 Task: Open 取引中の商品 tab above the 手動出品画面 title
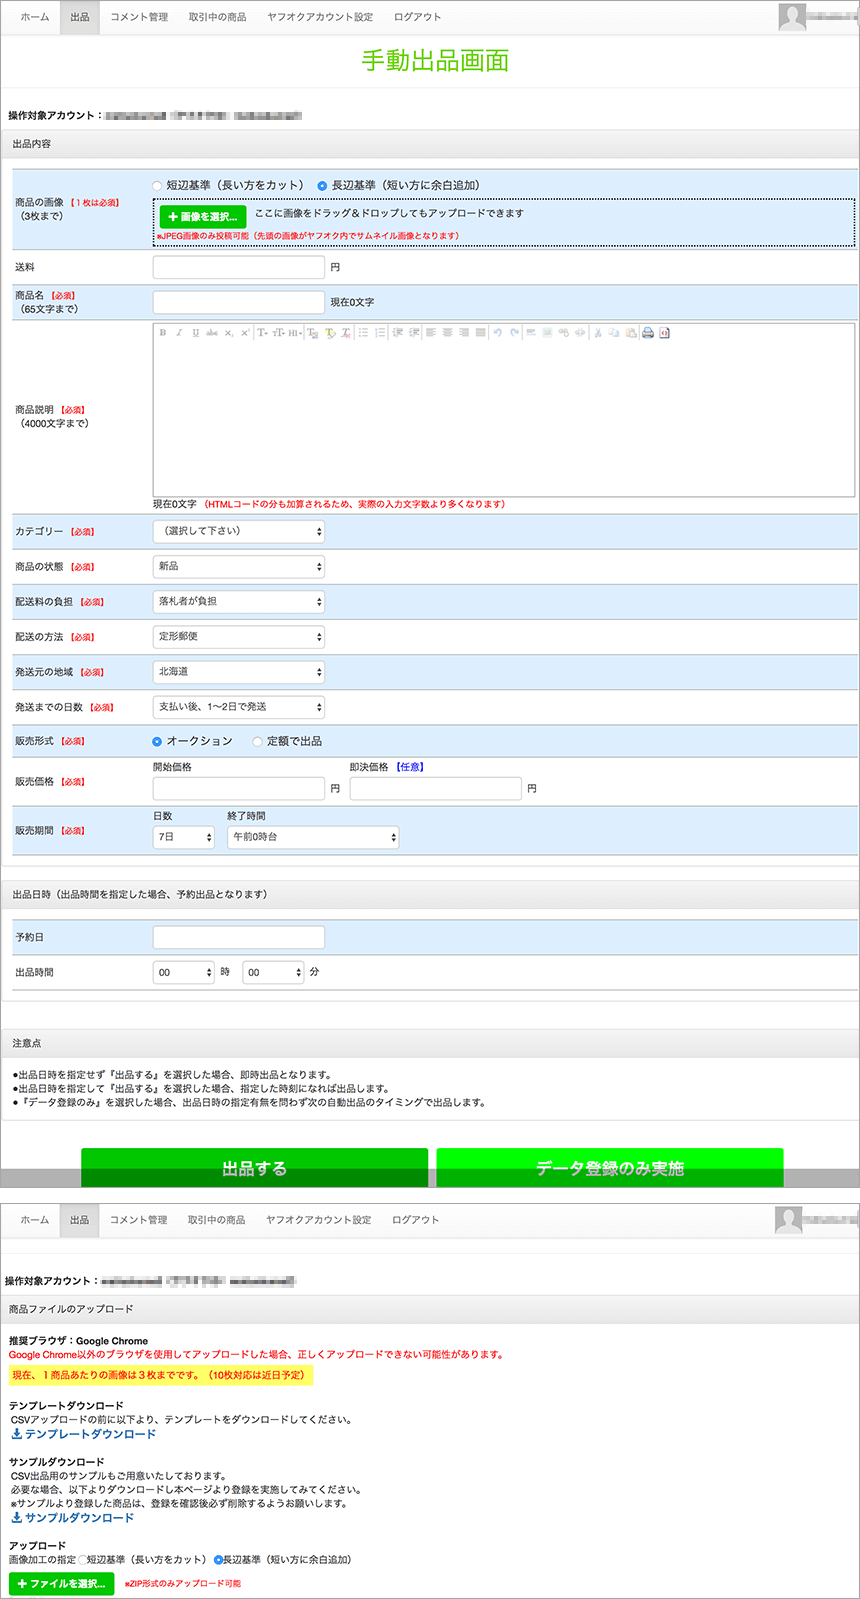pos(217,17)
